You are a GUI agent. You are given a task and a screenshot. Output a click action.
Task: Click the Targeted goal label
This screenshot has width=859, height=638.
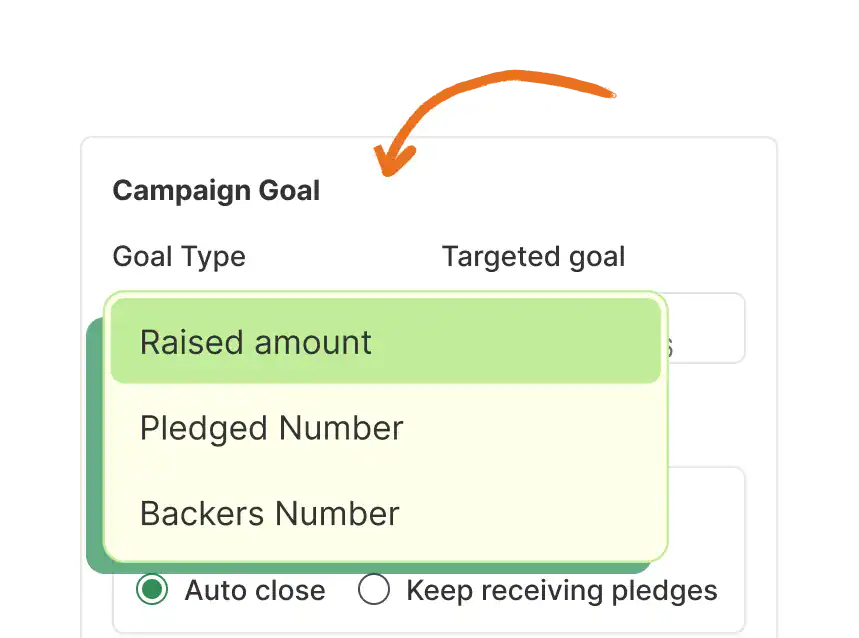pos(533,257)
